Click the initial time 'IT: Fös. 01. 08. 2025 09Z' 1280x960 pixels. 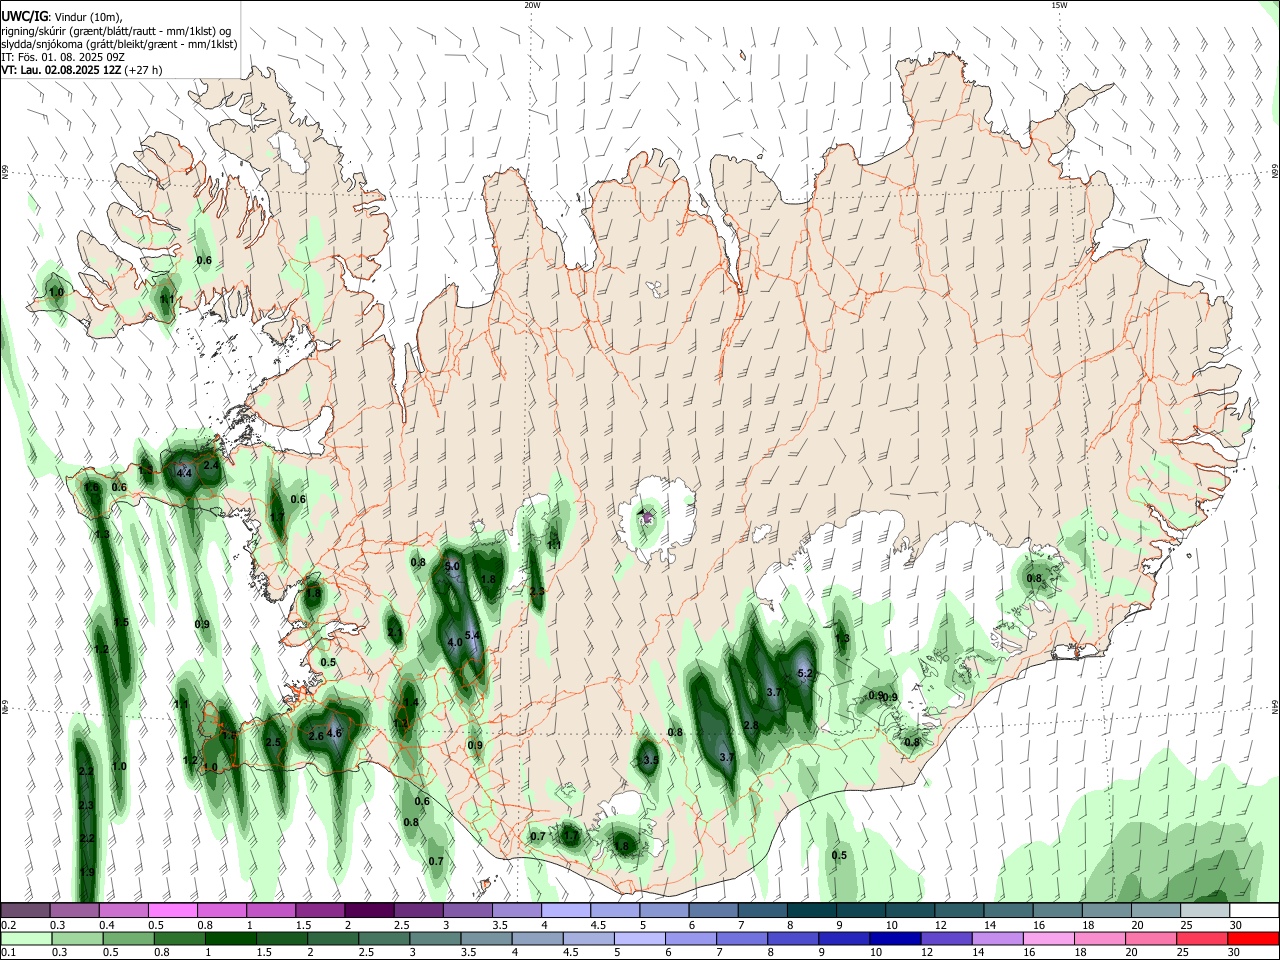click(x=63, y=57)
